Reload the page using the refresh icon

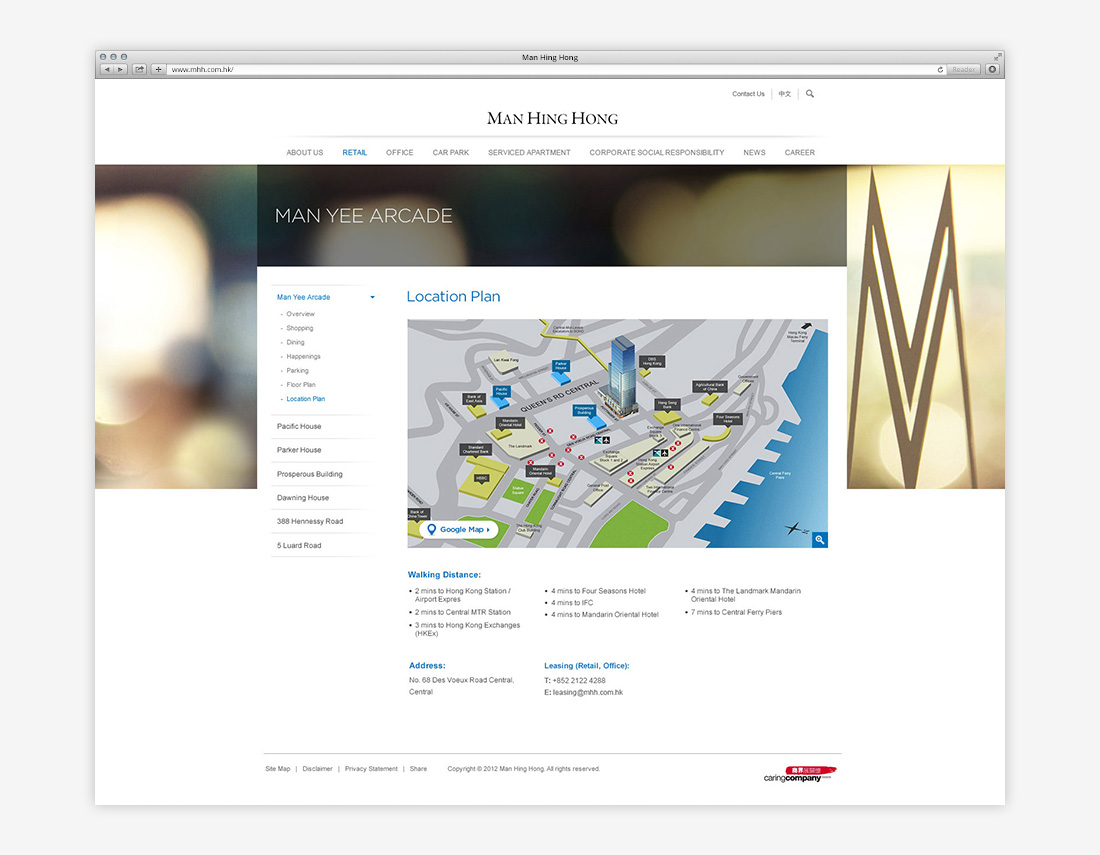click(940, 70)
